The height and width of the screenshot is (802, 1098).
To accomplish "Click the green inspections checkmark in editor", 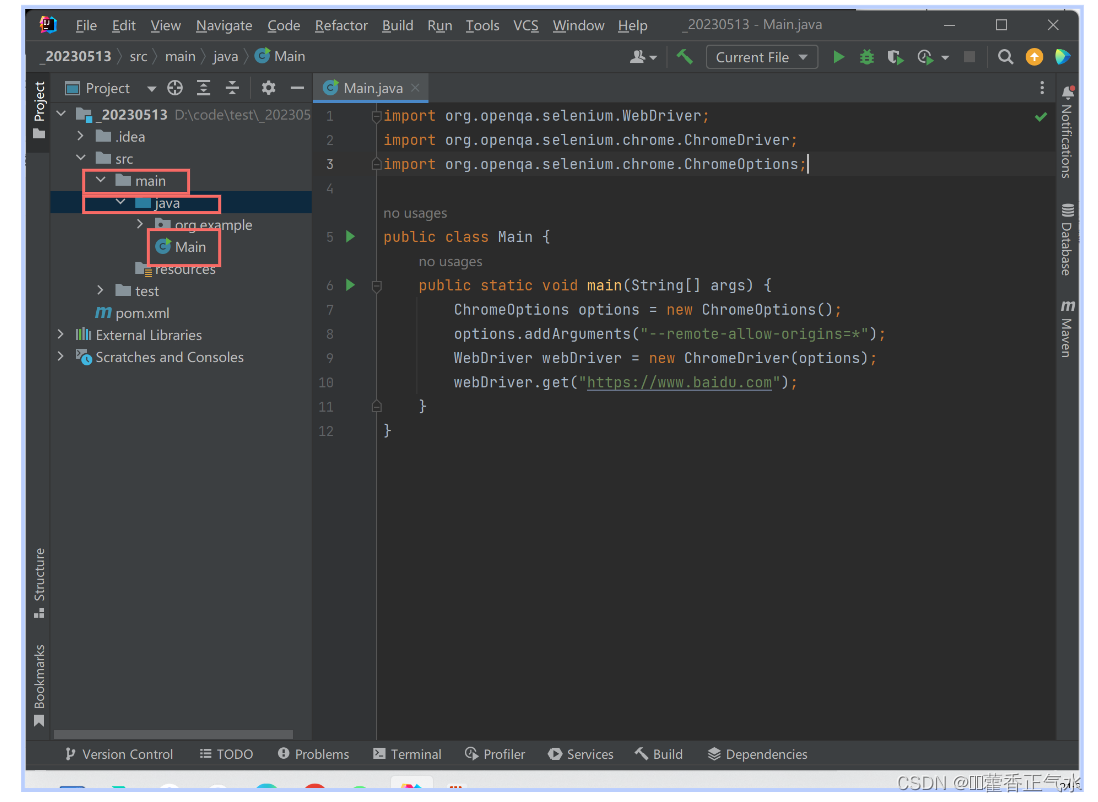I will [1040, 116].
